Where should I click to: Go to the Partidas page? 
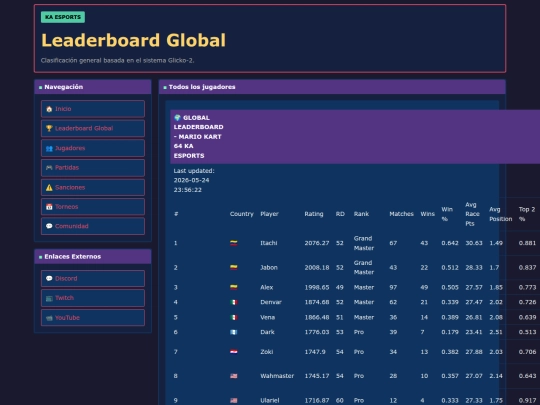(93, 167)
